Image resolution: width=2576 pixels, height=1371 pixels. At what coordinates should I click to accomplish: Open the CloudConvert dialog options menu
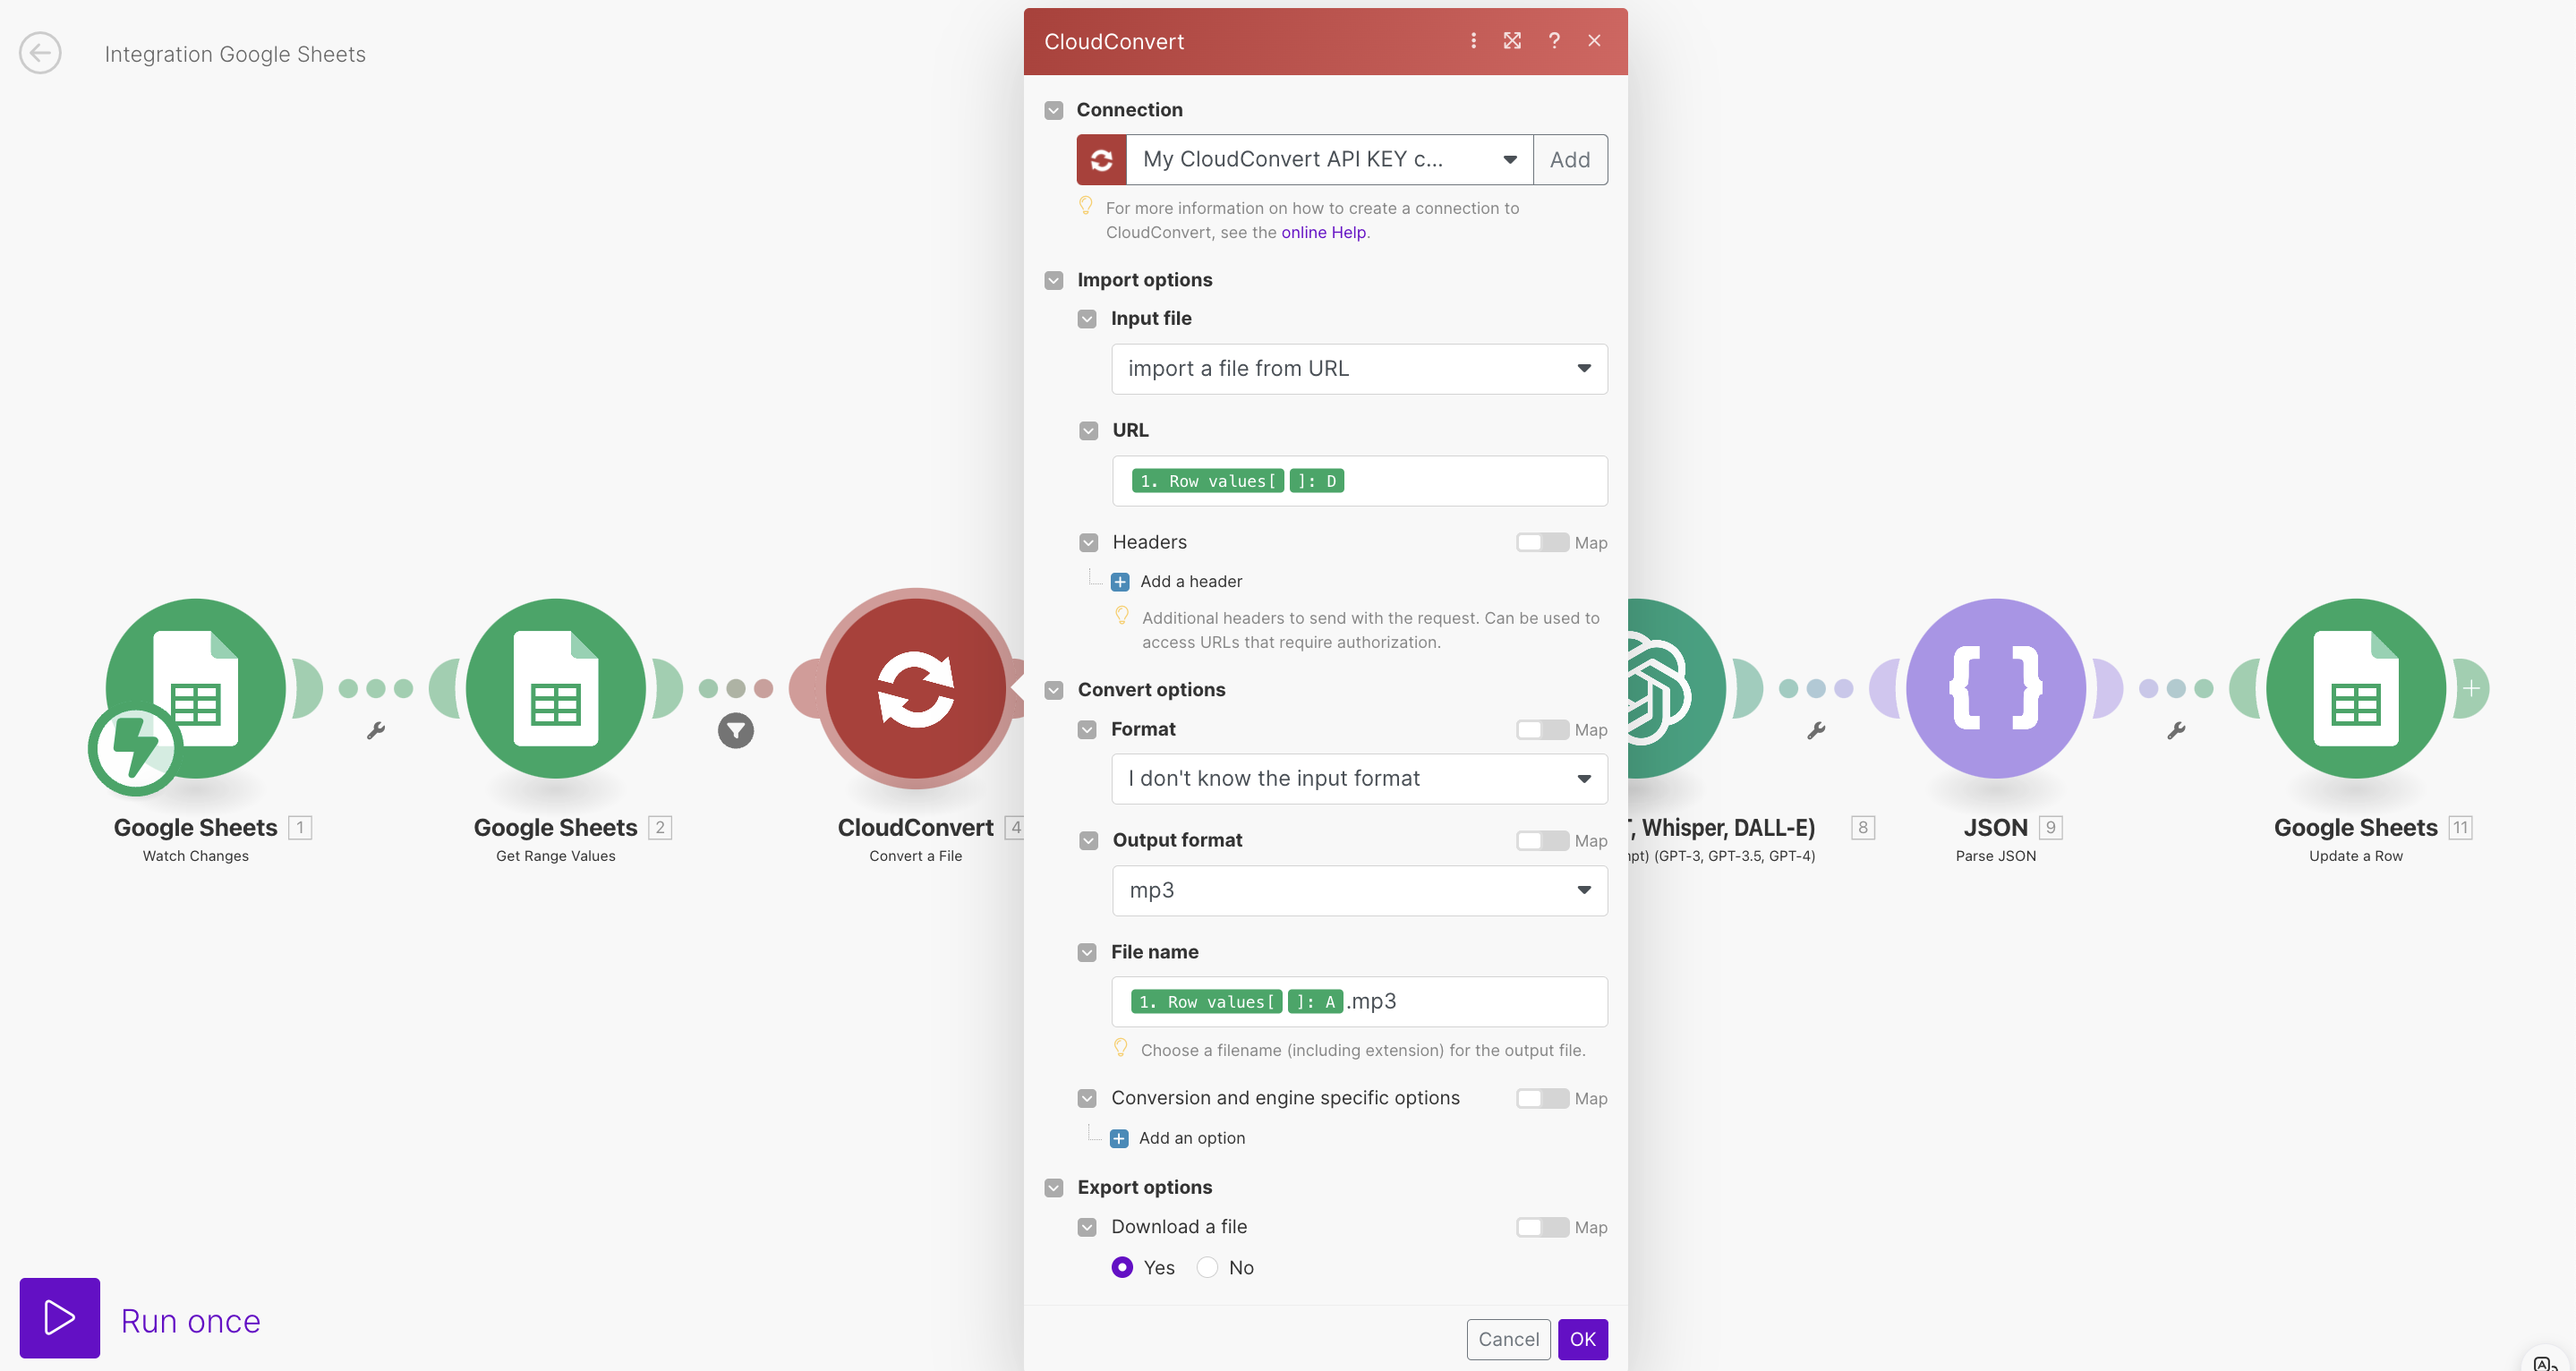tap(1473, 40)
